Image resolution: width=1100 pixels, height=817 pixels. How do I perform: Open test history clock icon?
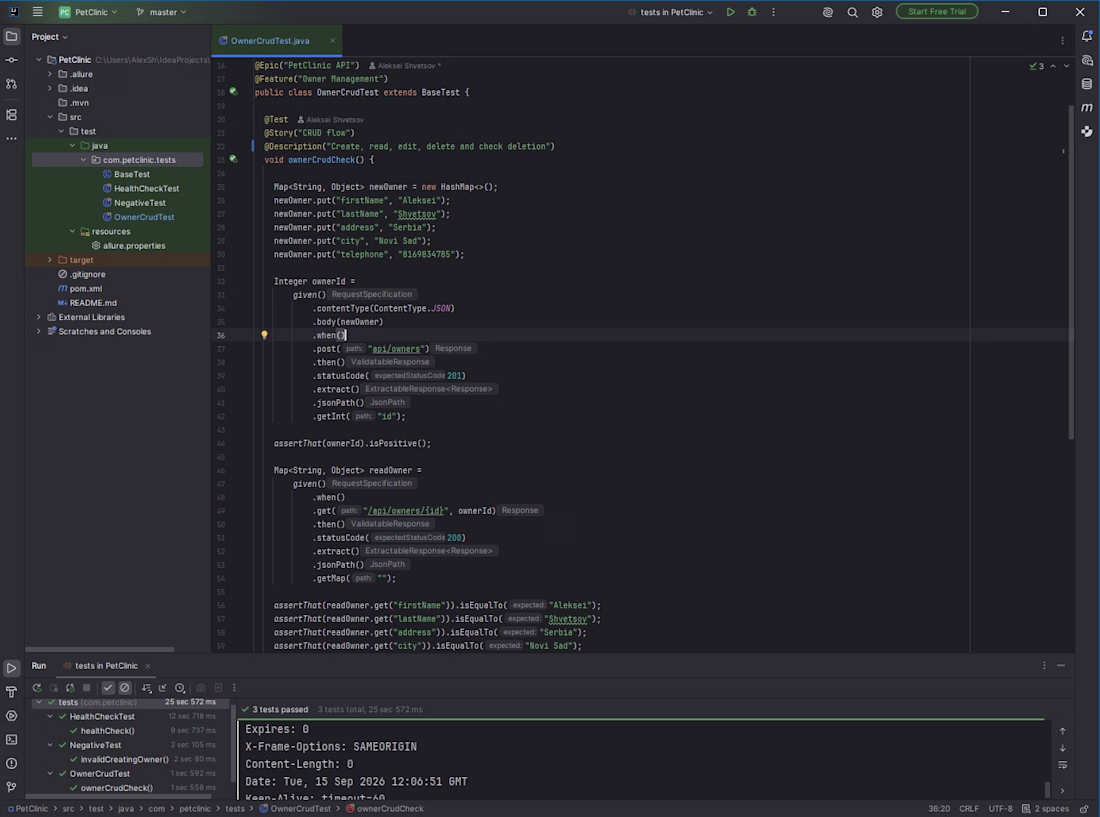(x=180, y=688)
